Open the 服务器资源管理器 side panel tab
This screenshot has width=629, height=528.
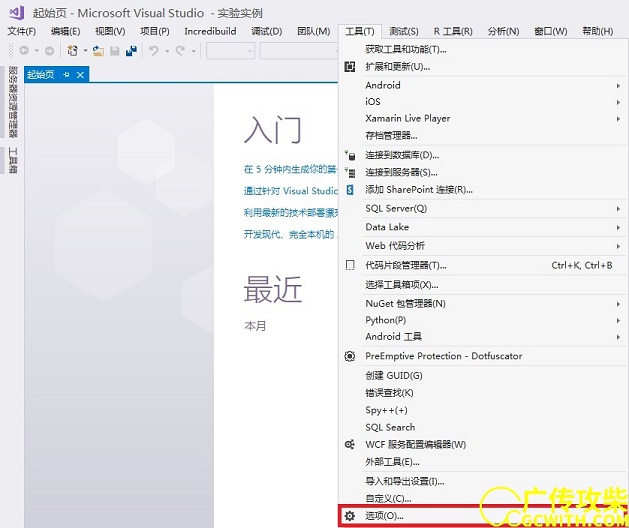click(x=13, y=102)
